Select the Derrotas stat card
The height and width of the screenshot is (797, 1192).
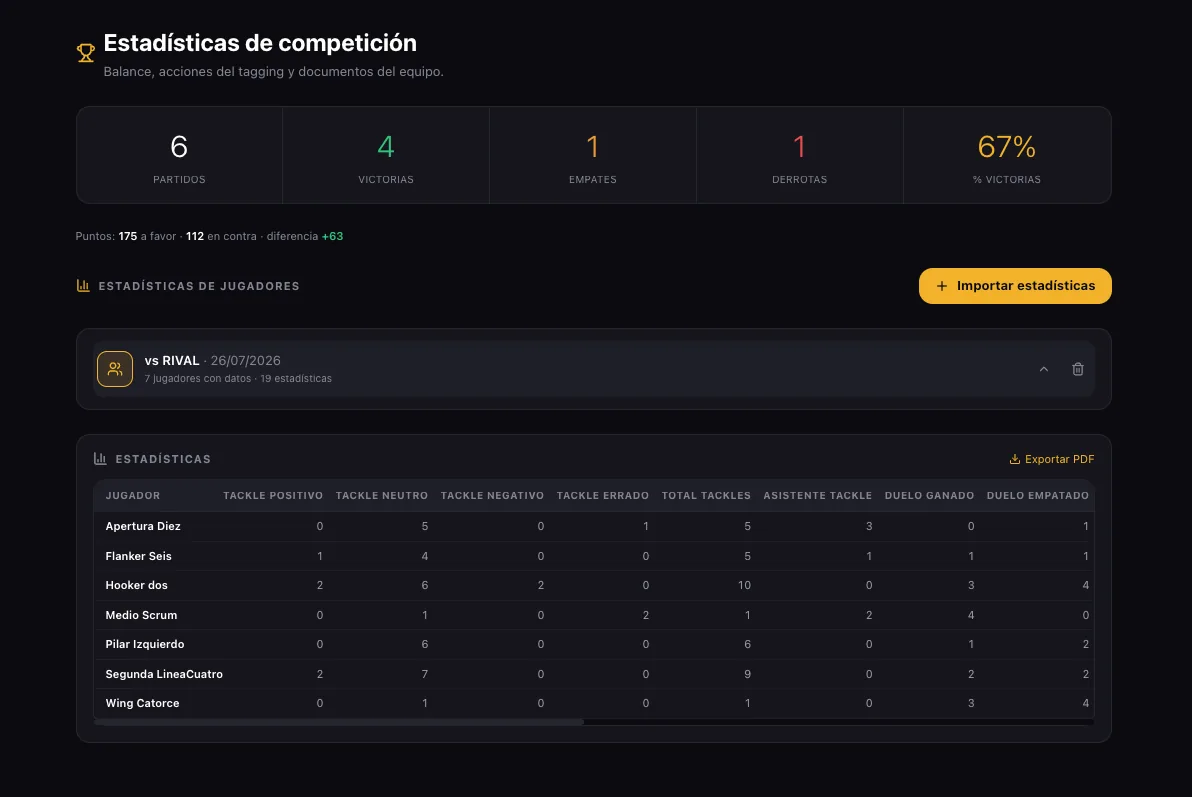pyautogui.click(x=800, y=155)
